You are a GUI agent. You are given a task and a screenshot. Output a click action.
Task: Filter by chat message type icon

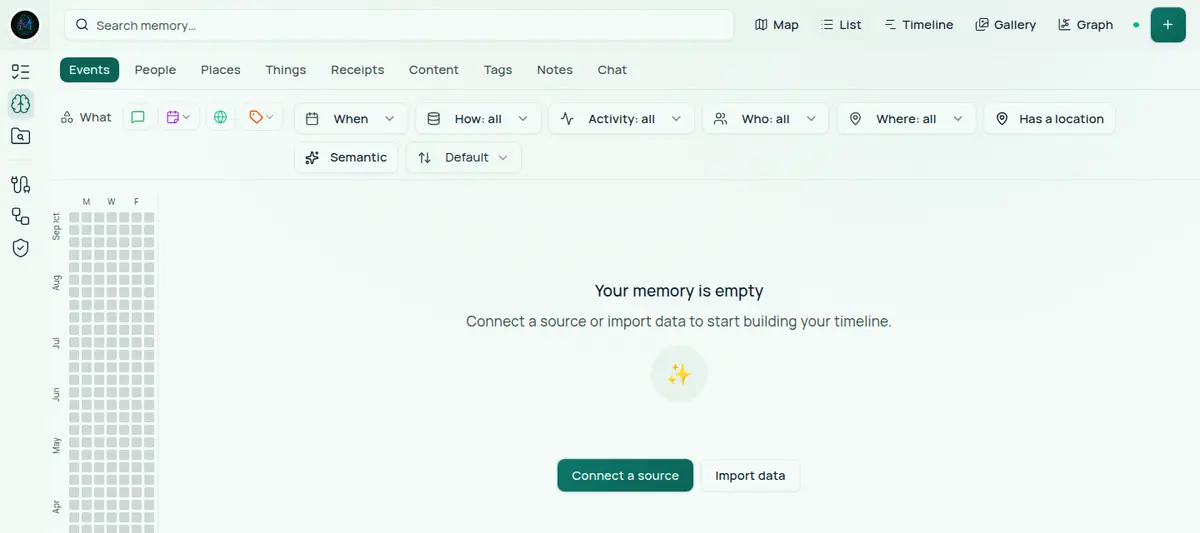(138, 118)
